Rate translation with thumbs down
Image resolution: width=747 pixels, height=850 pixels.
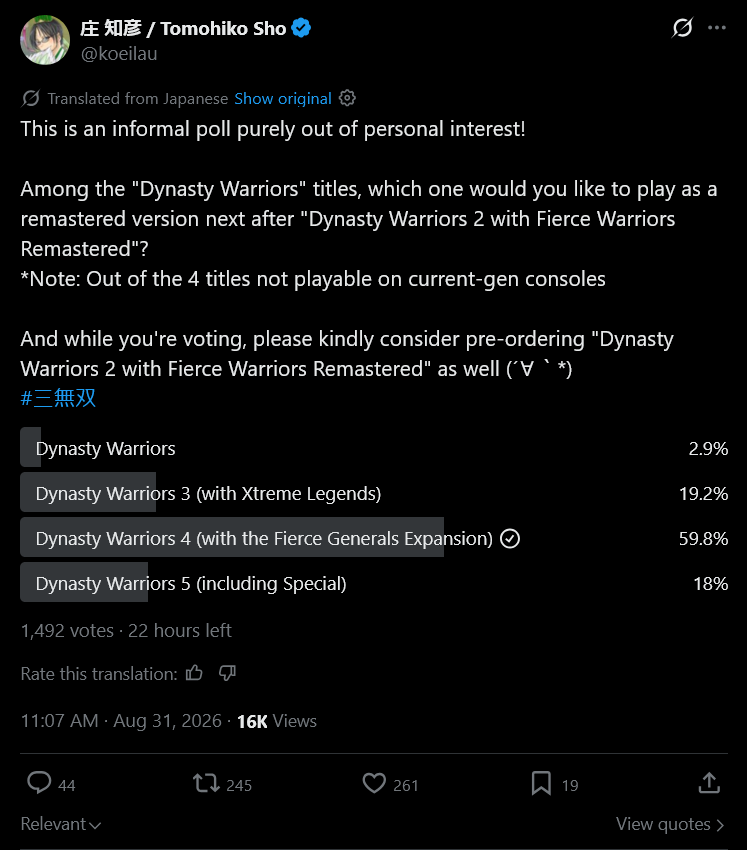(x=227, y=673)
